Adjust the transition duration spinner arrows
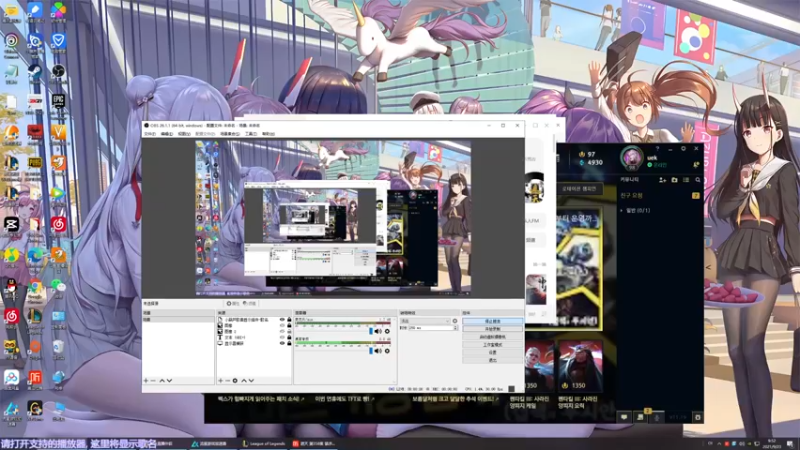 point(456,328)
